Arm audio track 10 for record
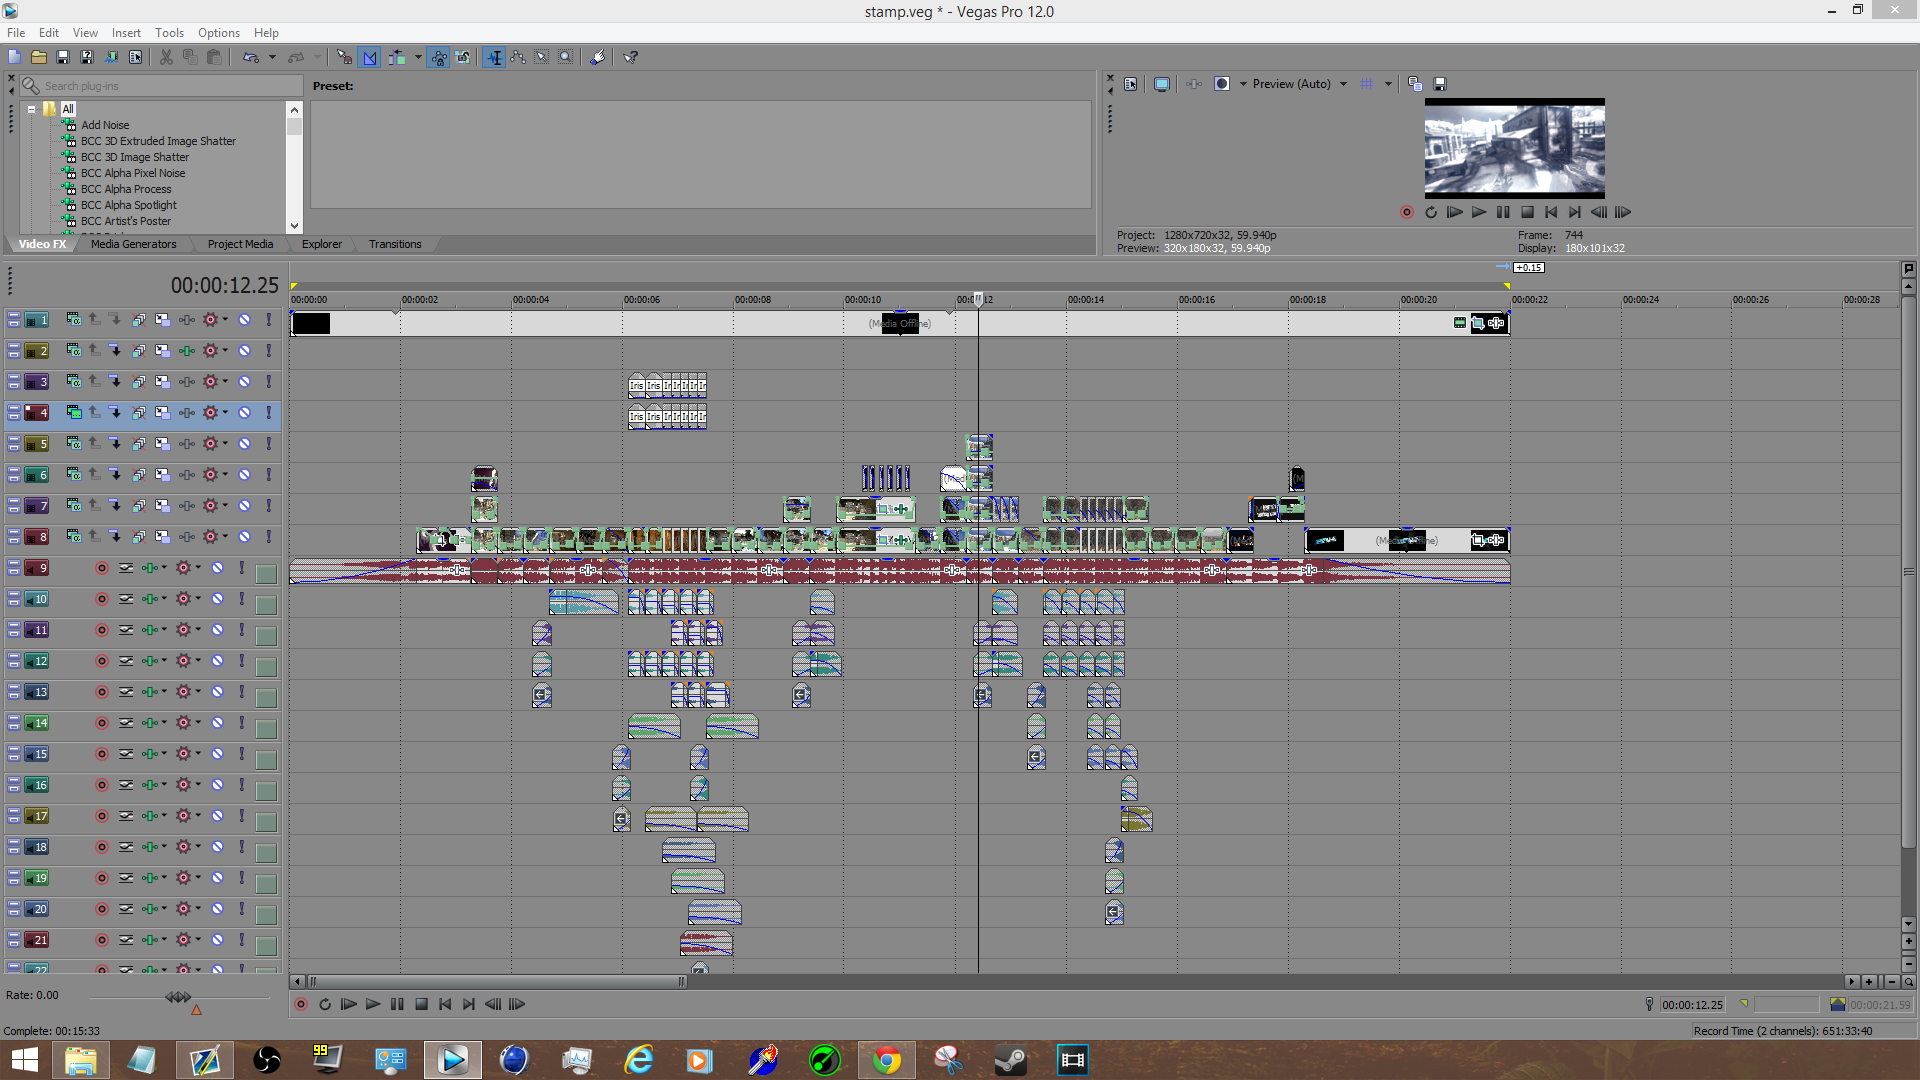Screen dimensions: 1920x1080 click(x=101, y=599)
